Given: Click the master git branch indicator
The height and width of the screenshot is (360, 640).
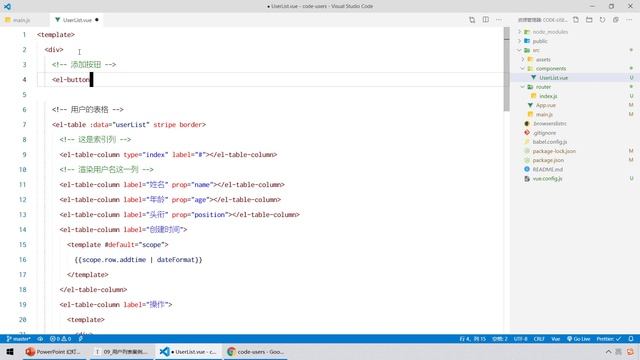Looking at the screenshot, I should [18, 339].
